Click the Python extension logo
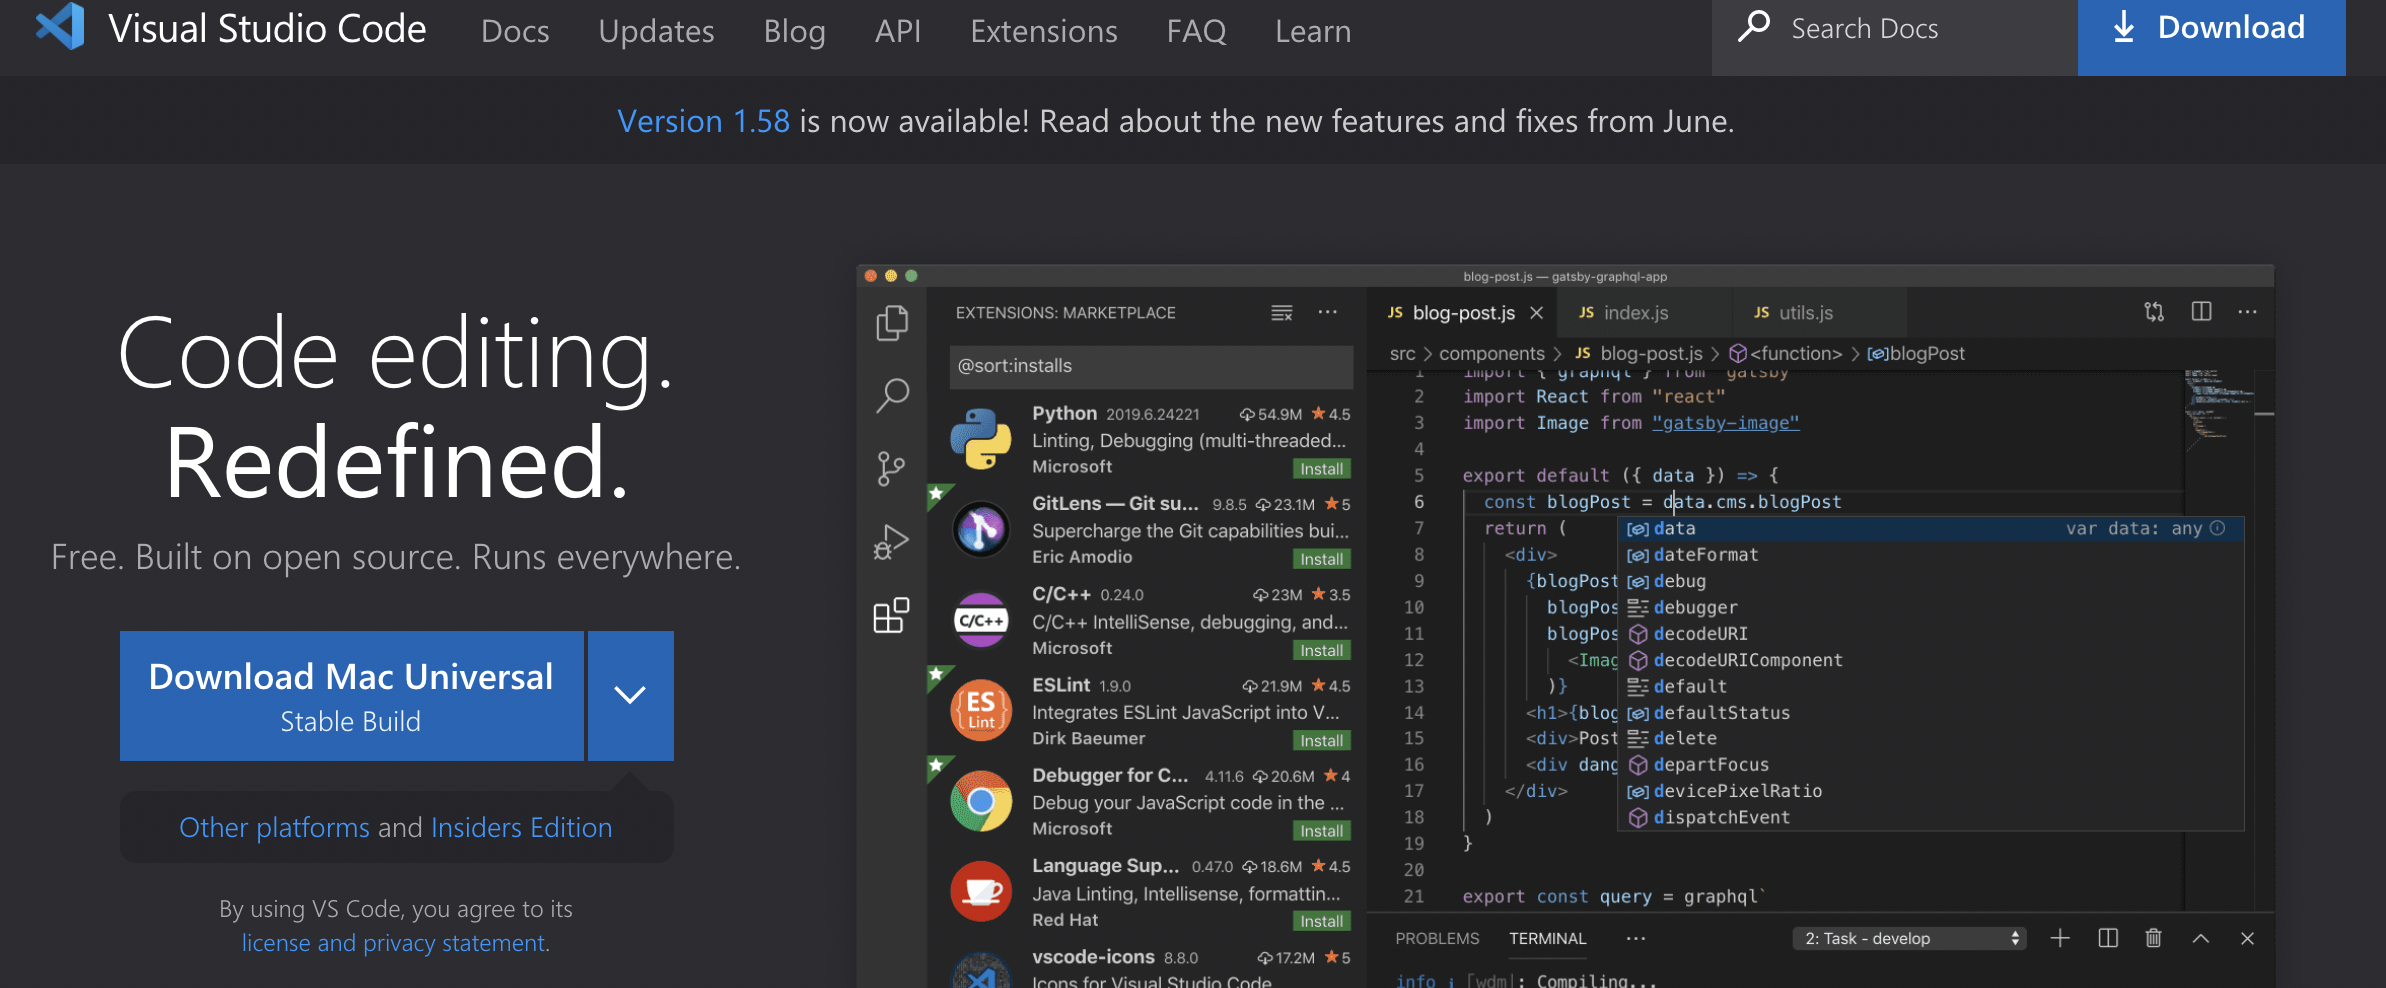 click(x=981, y=438)
